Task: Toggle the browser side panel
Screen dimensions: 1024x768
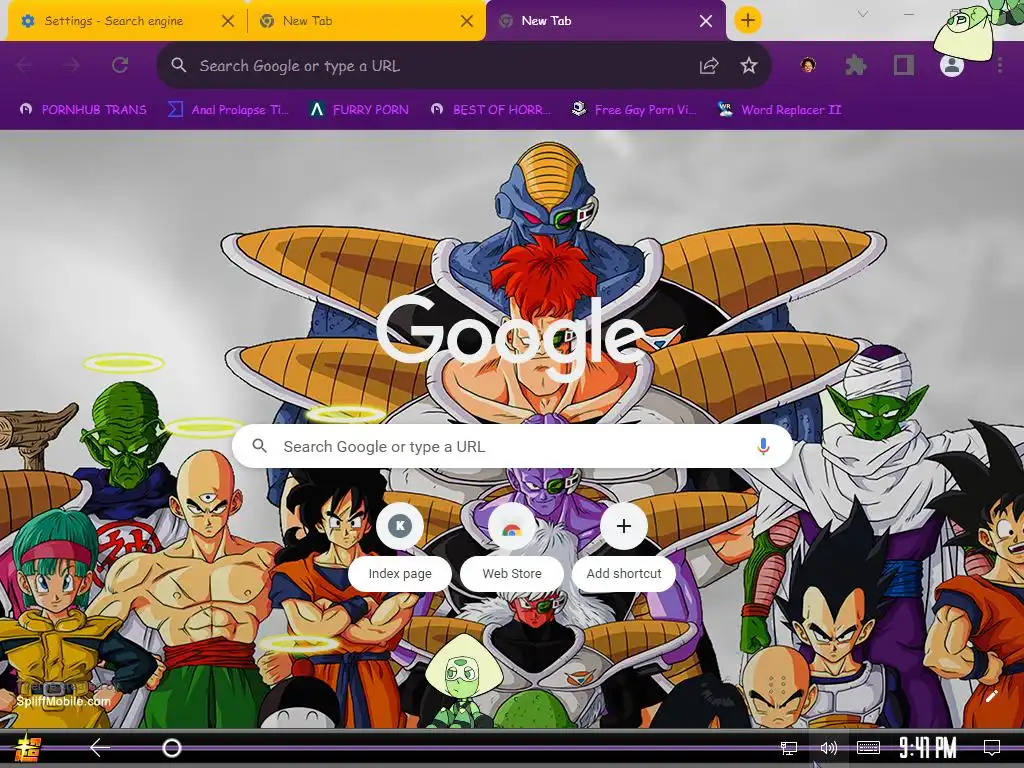Action: [x=904, y=65]
